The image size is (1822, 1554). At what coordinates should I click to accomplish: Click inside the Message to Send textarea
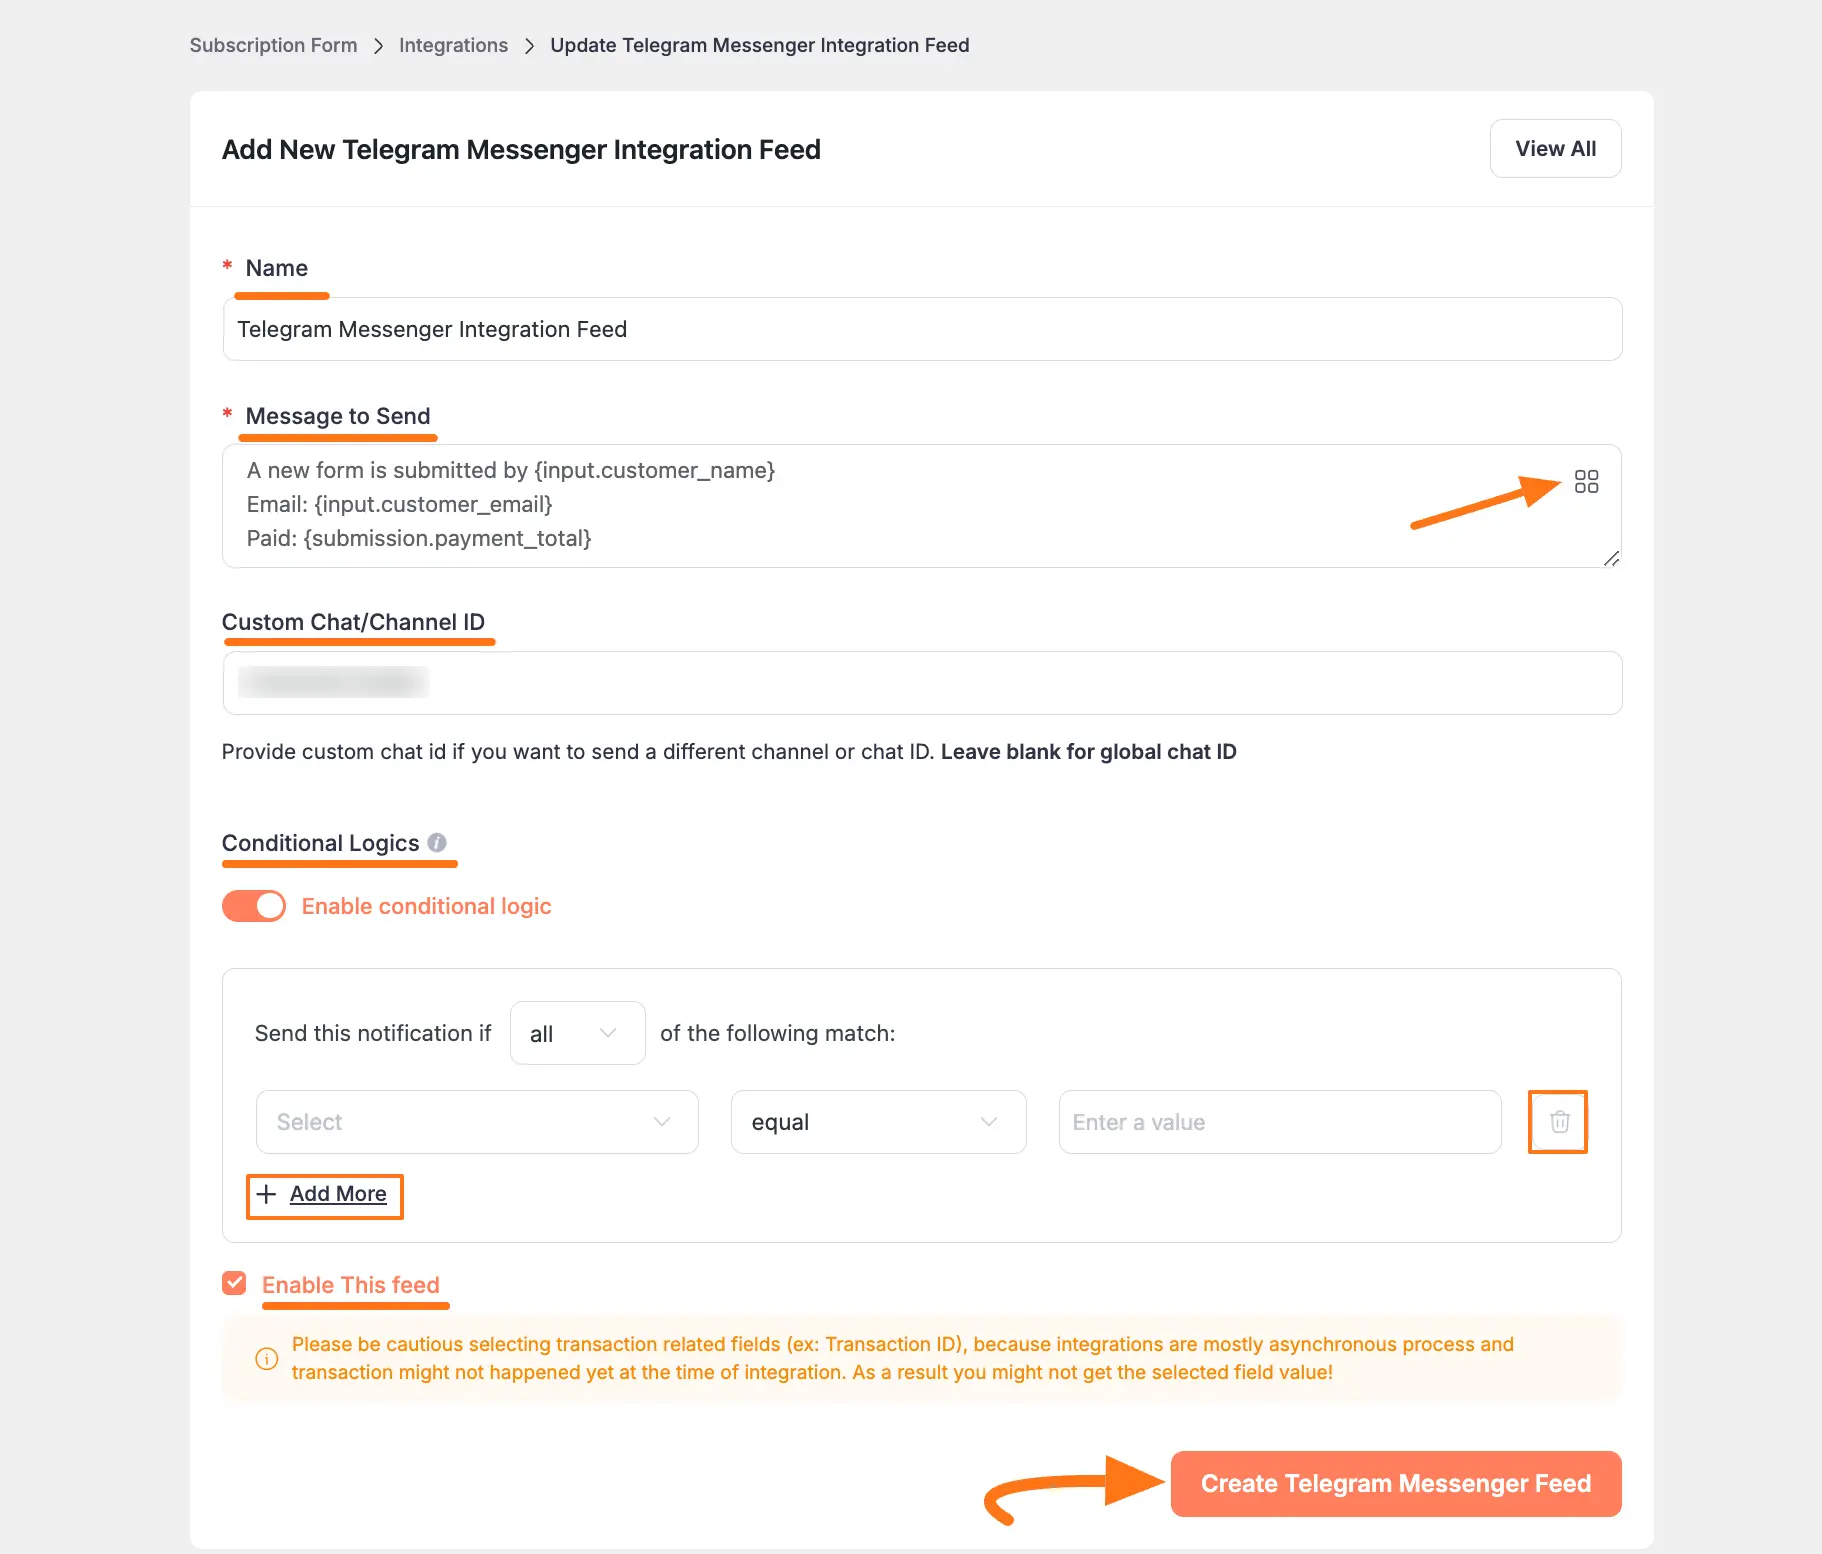[x=900, y=505]
